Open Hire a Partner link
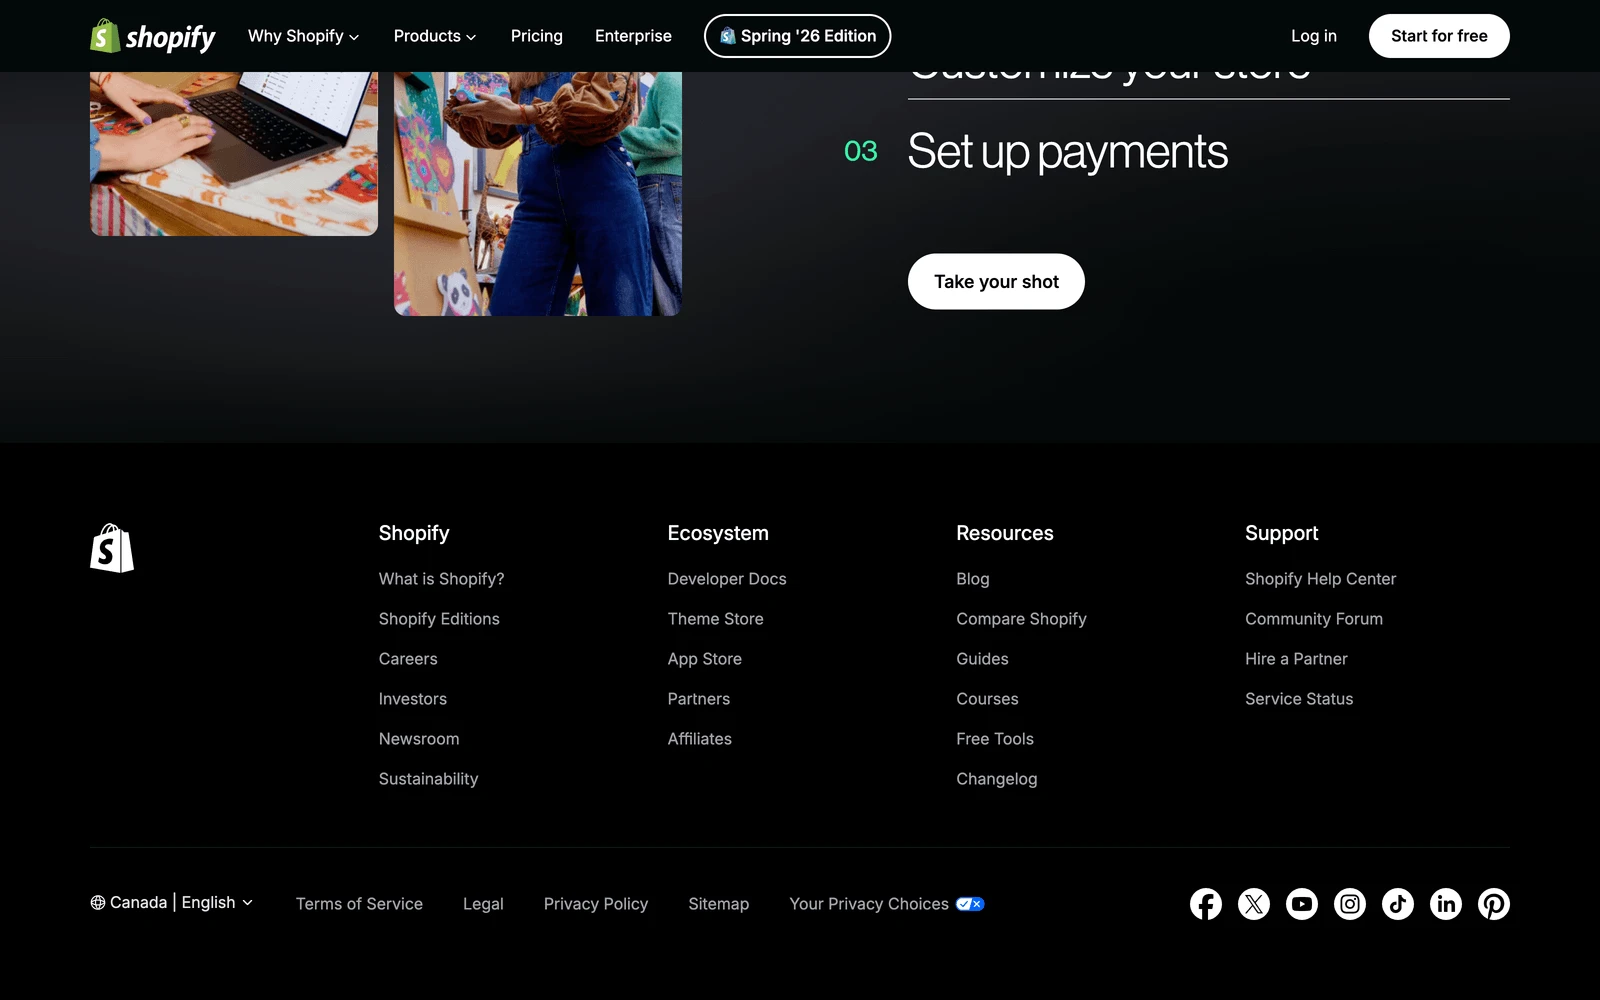Screen dimensions: 1600x1000 tap(1296, 659)
